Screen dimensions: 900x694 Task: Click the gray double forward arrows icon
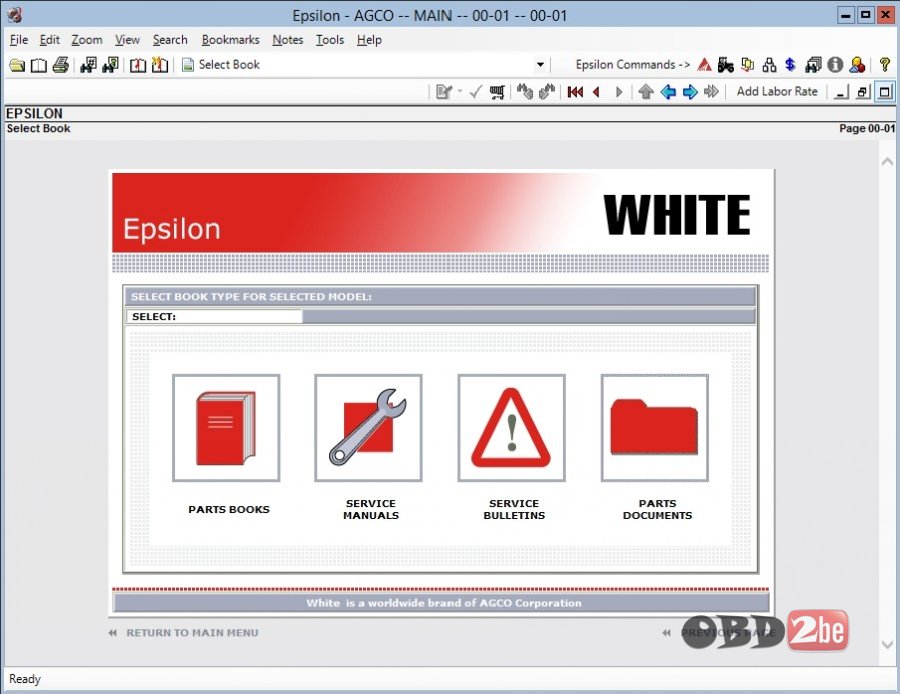(711, 92)
